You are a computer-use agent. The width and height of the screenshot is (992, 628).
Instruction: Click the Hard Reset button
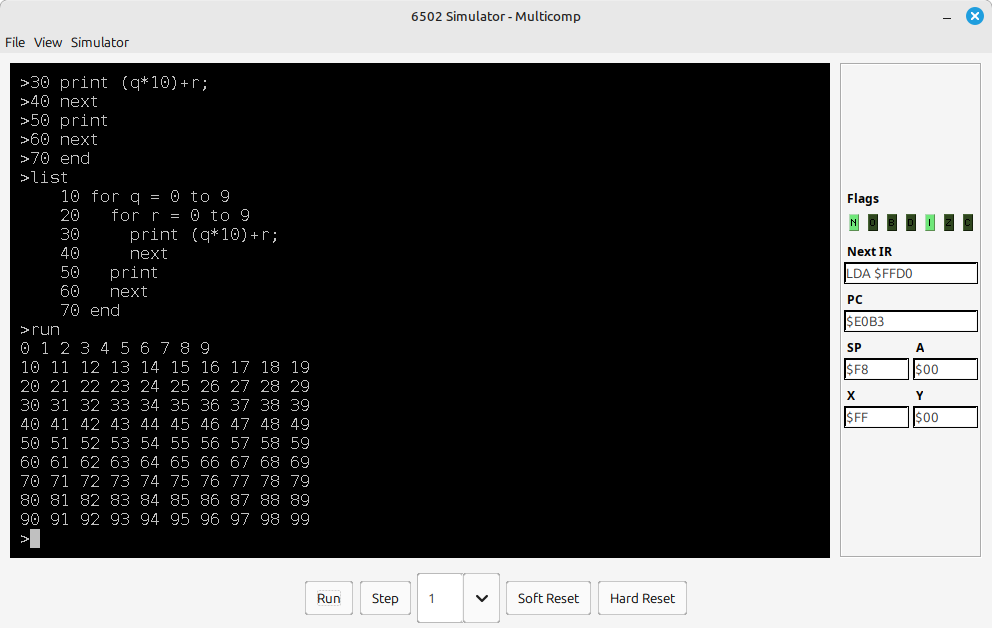tap(642, 598)
